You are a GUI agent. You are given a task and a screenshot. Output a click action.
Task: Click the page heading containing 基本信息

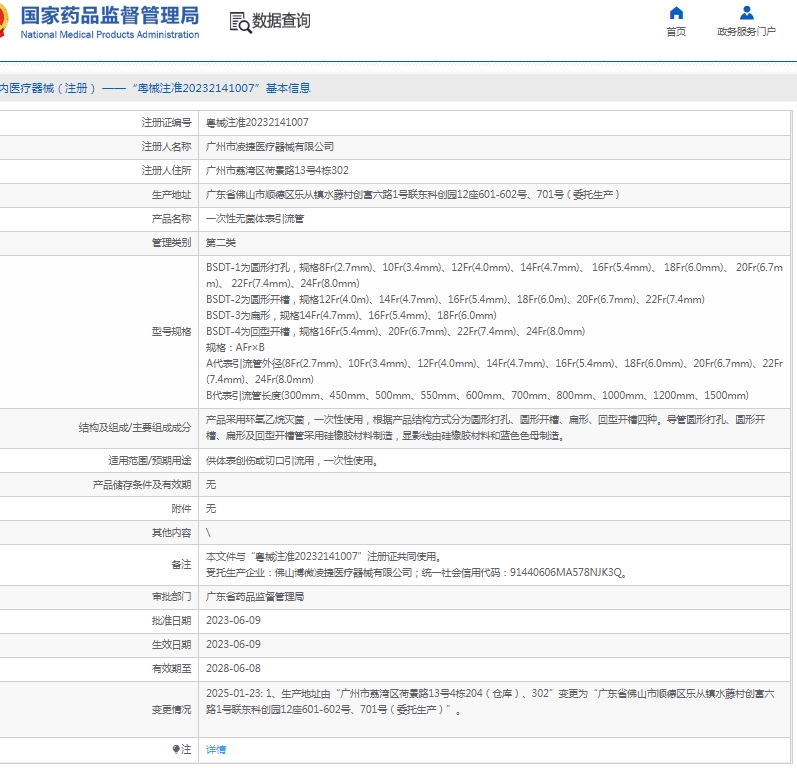(x=155, y=88)
